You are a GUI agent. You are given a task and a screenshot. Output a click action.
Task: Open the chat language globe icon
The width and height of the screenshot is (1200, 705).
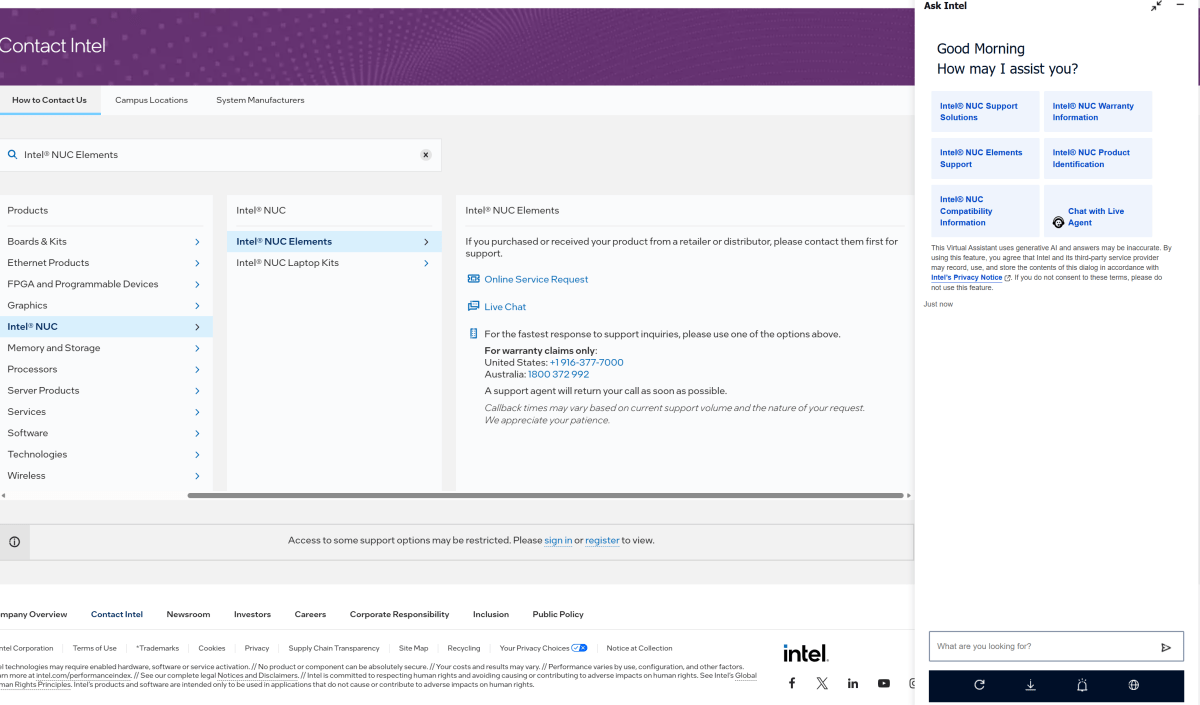(1133, 685)
